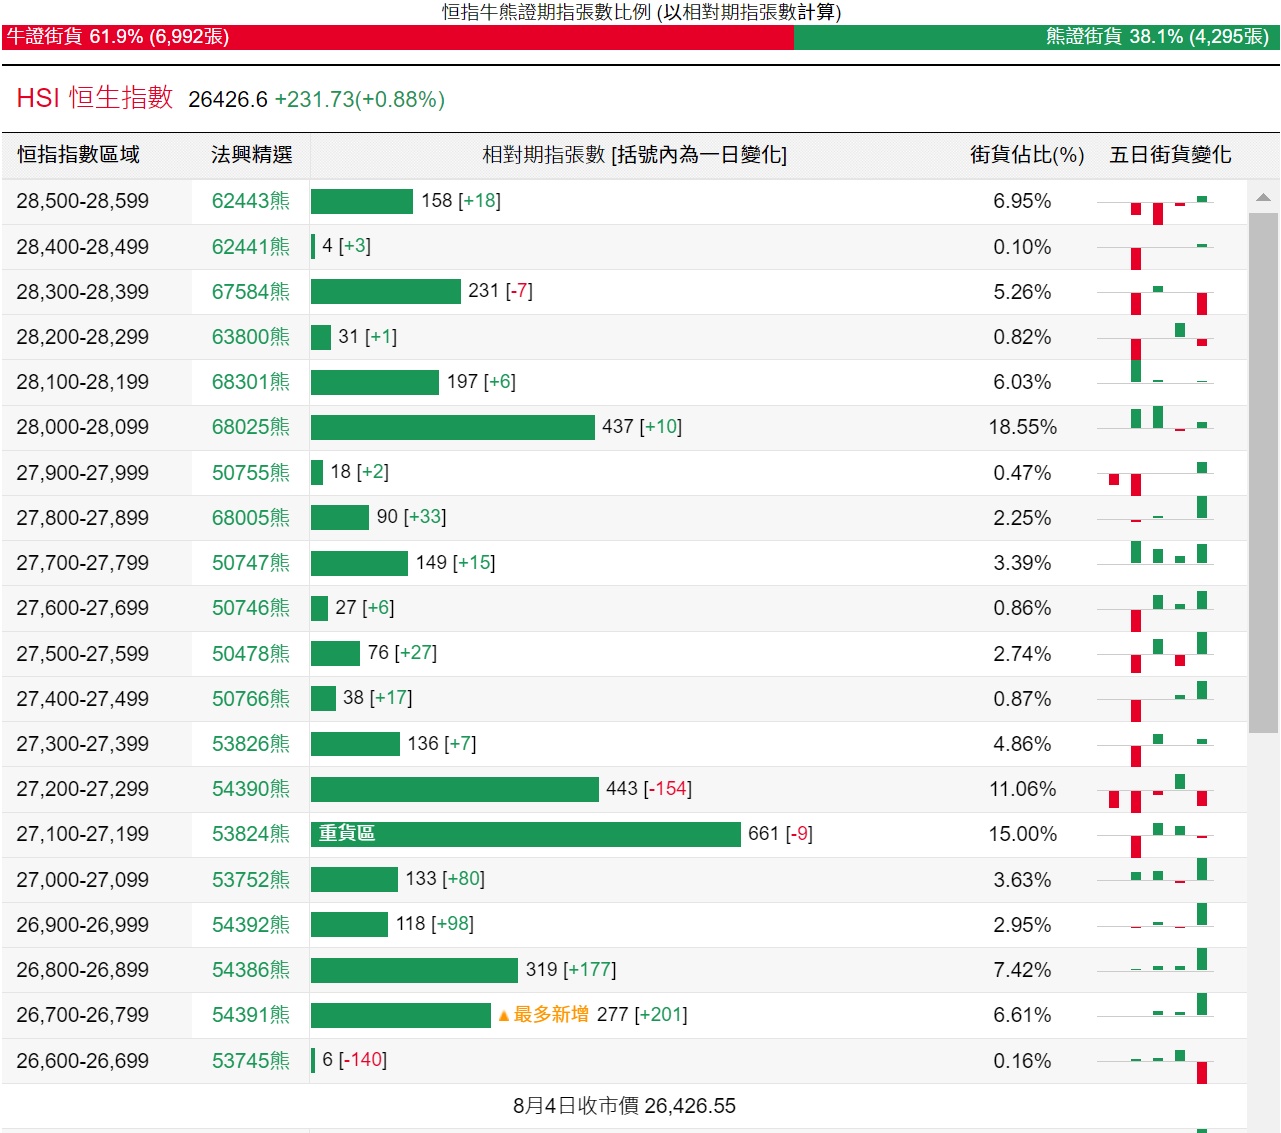Open the 54391熊 certificate link
The height and width of the screenshot is (1133, 1281).
pos(250,1015)
